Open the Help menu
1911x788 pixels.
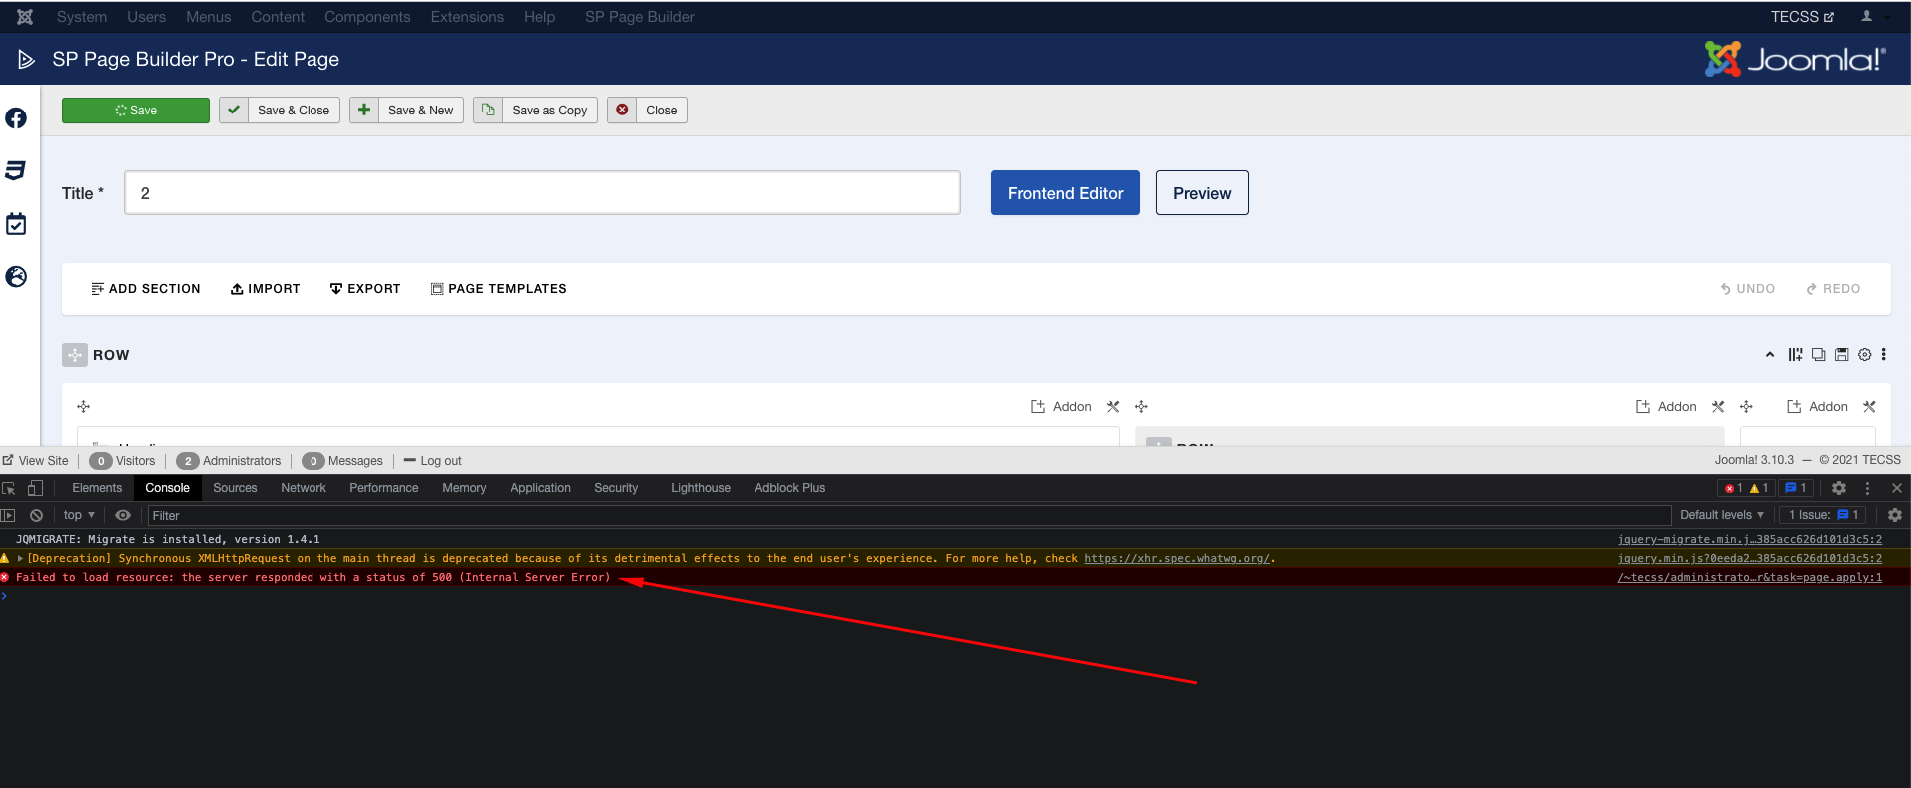[539, 17]
